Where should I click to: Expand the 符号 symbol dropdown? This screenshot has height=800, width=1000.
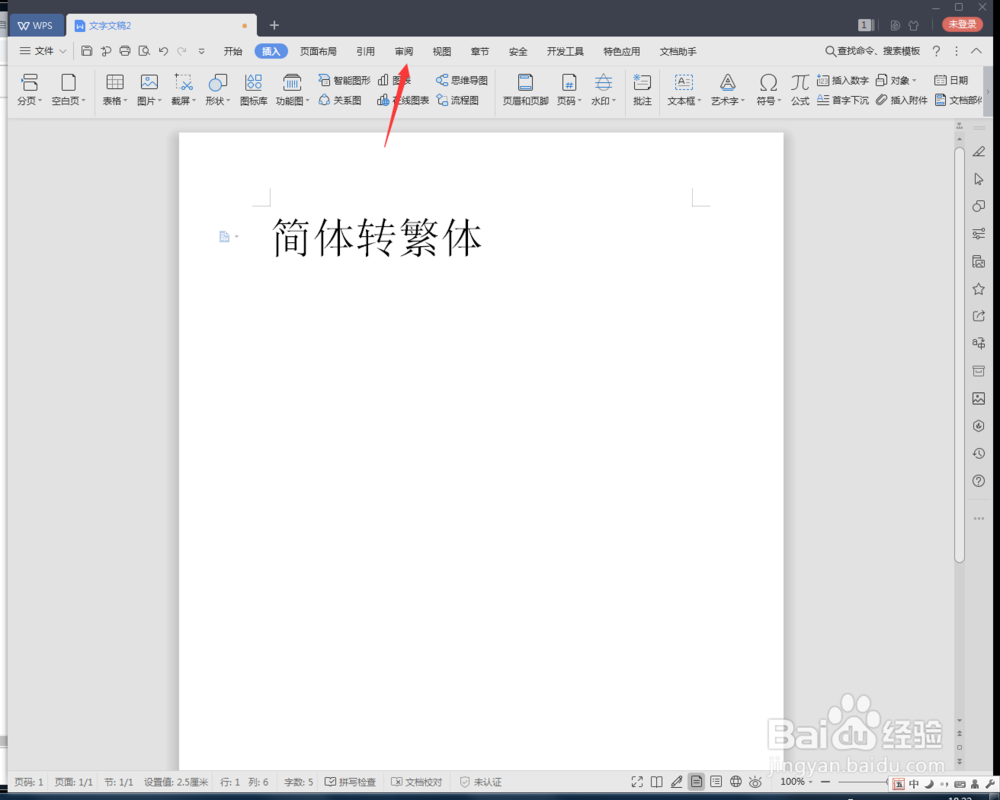point(779,101)
